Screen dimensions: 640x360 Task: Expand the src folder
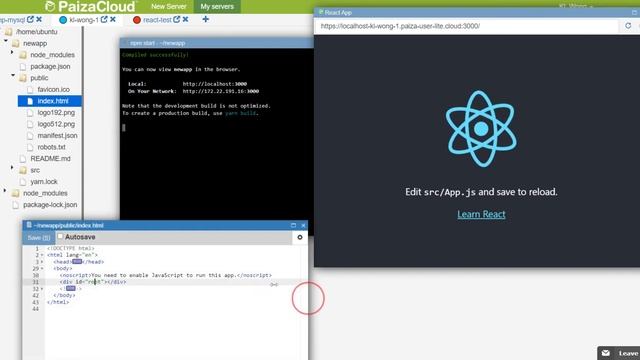click(x=12, y=167)
